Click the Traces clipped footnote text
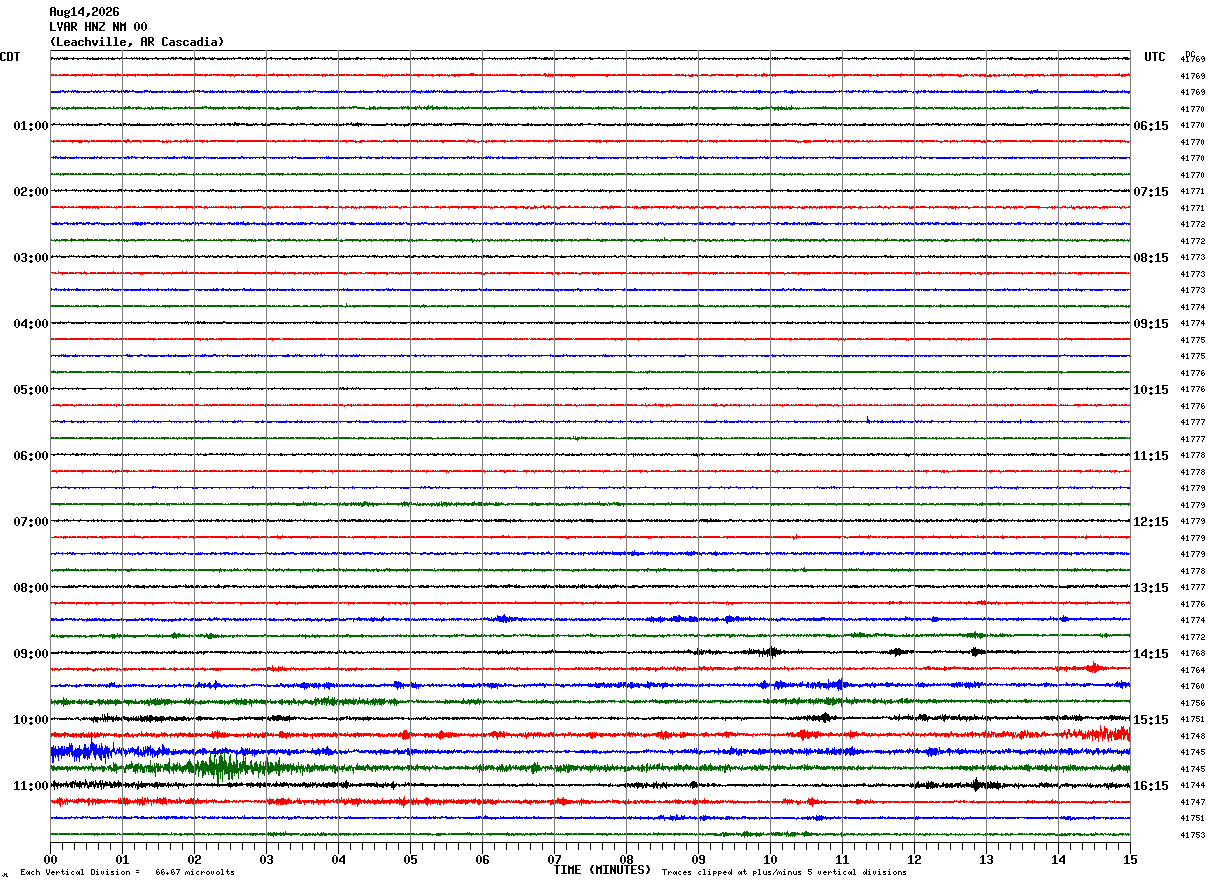The width and height of the screenshot is (1210, 886). (x=784, y=873)
